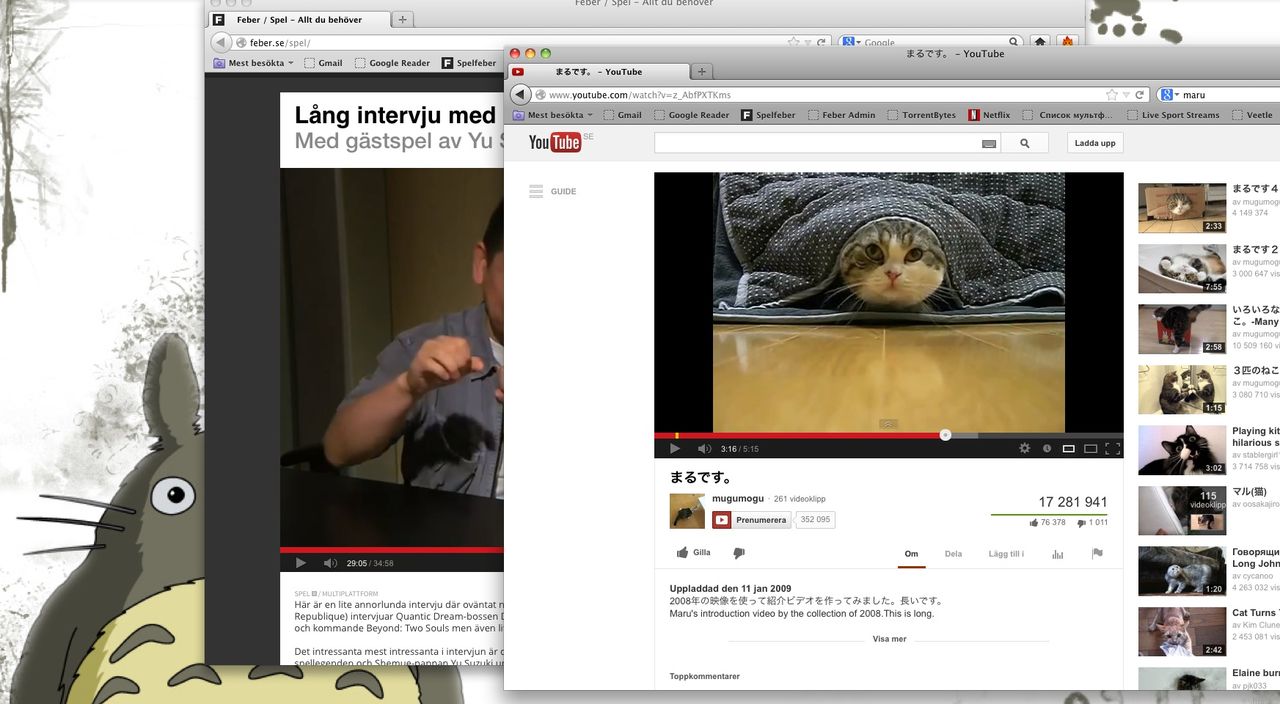Open a new tab in YouTube window
1280x704 pixels.
702,72
